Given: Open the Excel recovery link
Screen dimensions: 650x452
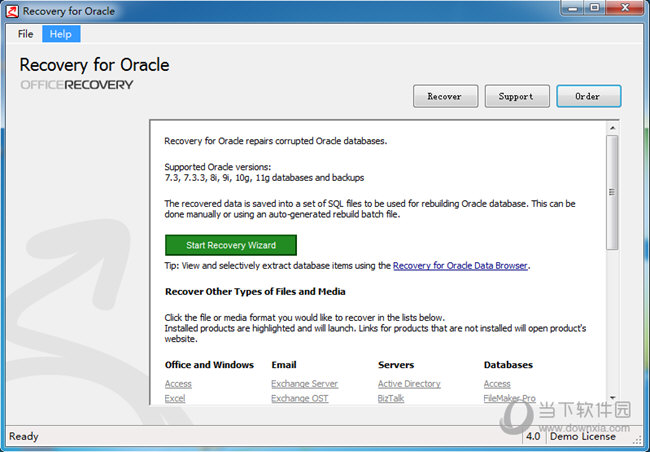Looking at the screenshot, I should click(175, 399).
